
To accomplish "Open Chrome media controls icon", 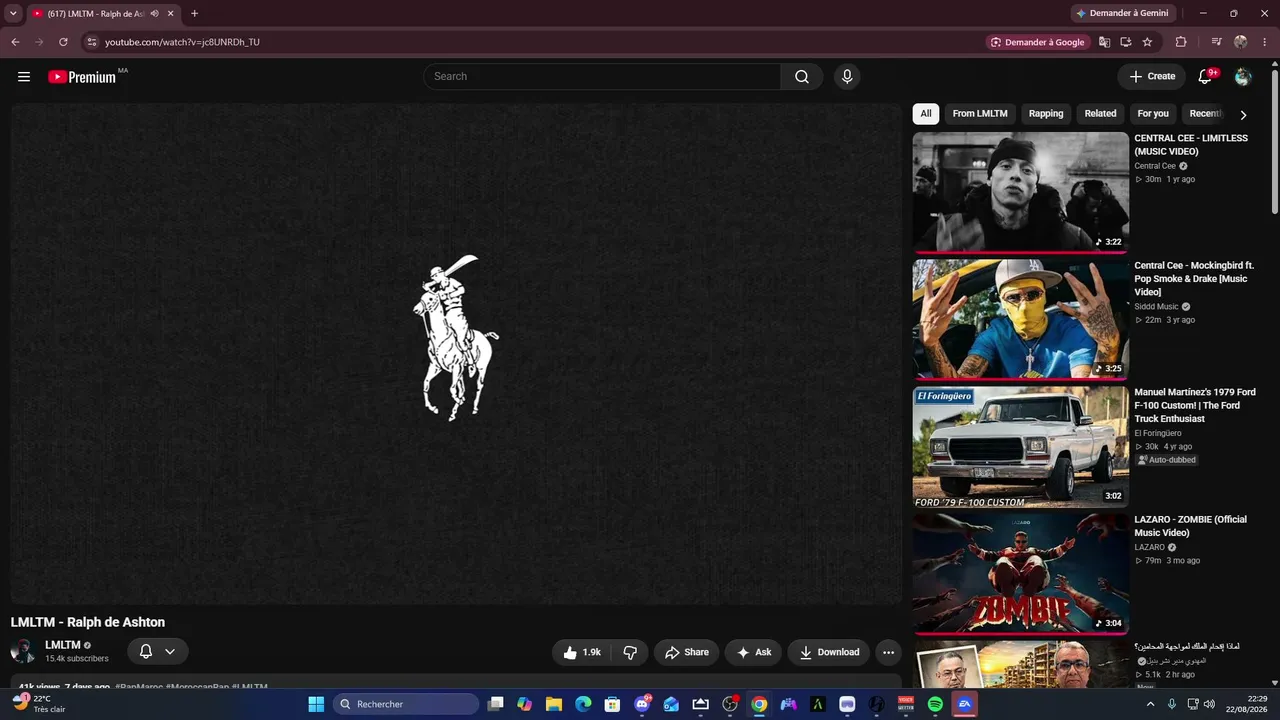I will tap(1217, 42).
